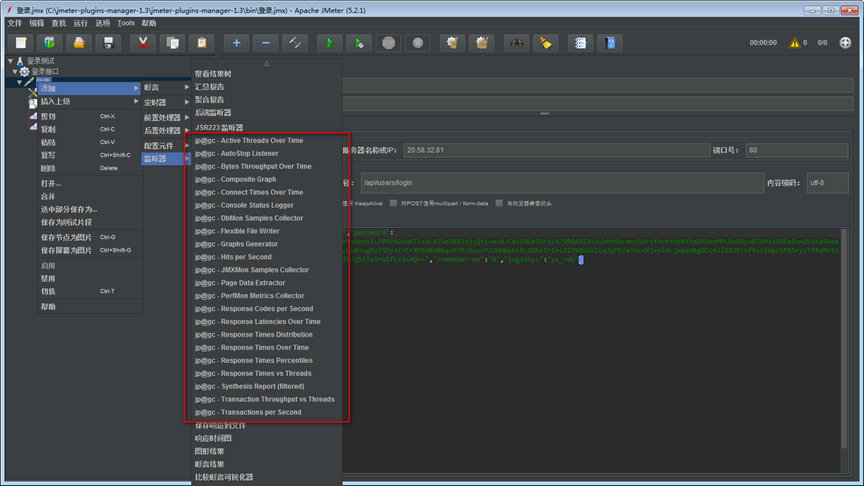Open the 配置元件 config elements submenu

point(166,145)
